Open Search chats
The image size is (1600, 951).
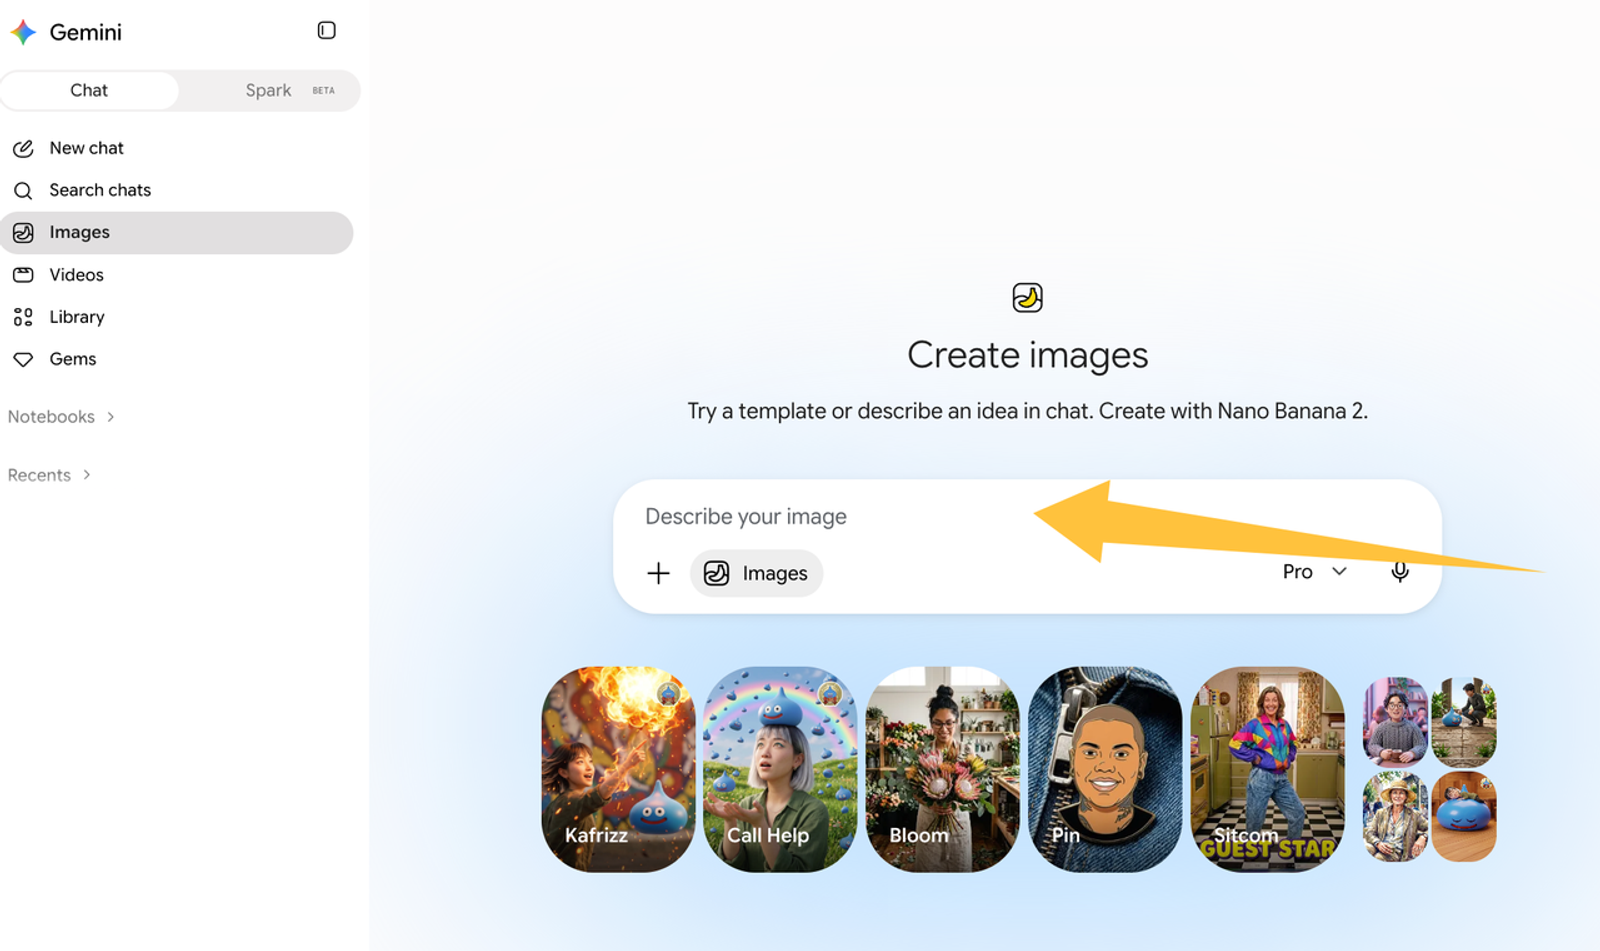coord(177,190)
